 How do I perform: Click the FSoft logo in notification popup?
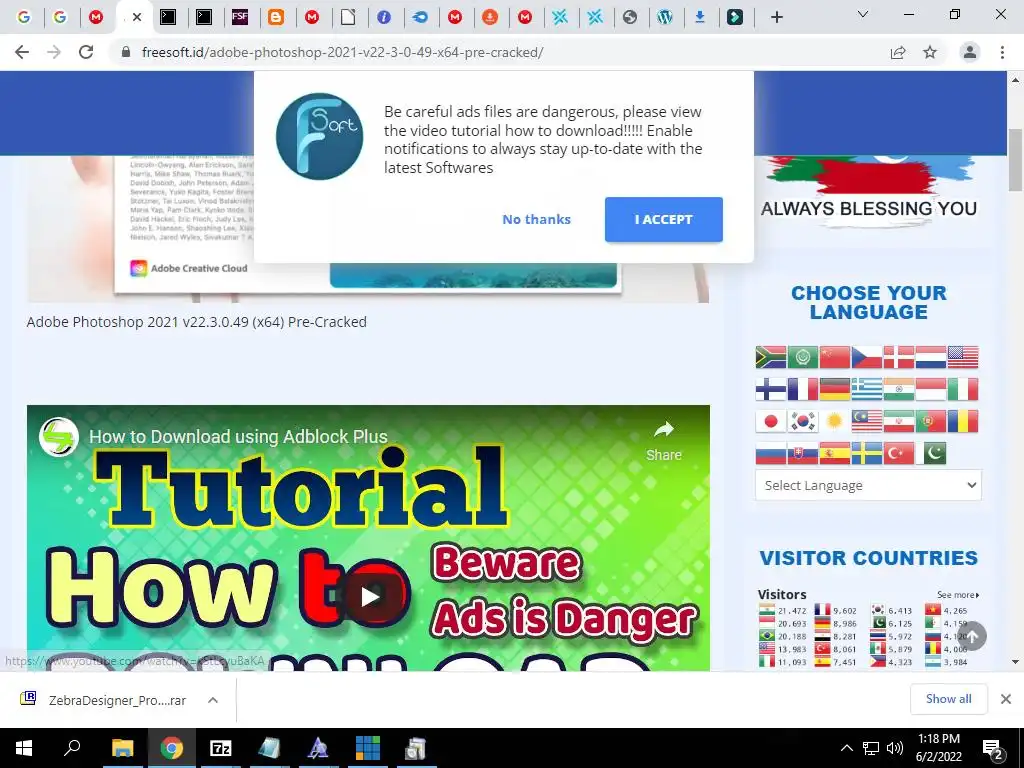pos(319,136)
